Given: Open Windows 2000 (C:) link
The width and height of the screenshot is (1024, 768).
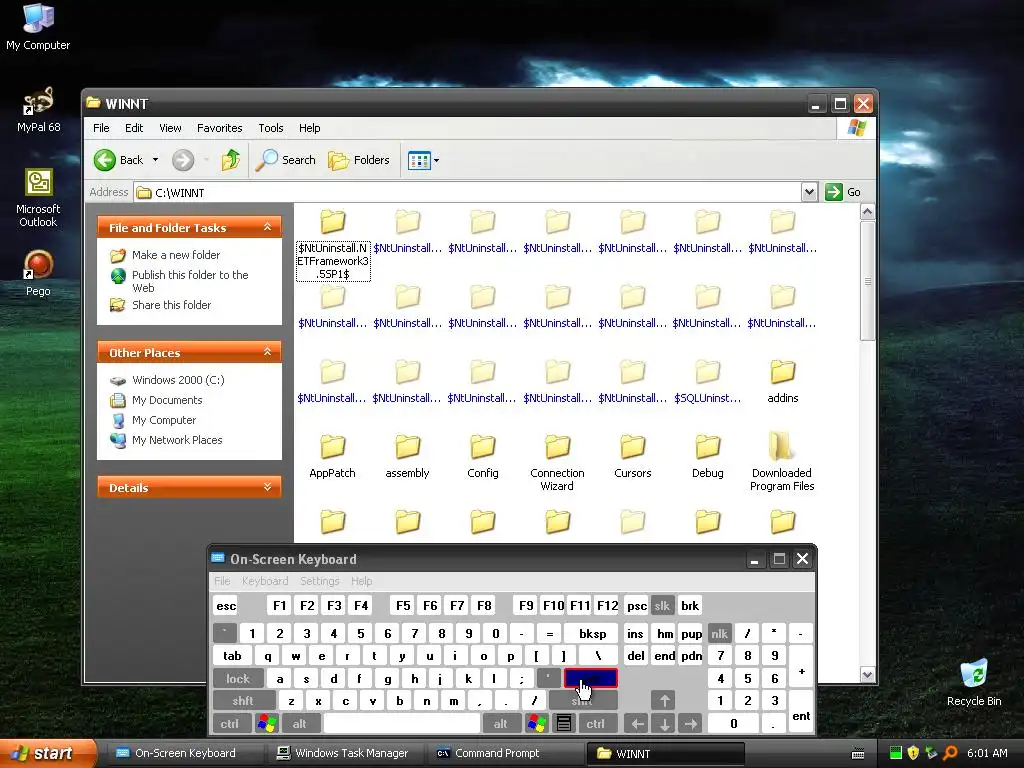Looking at the screenshot, I should [178, 380].
